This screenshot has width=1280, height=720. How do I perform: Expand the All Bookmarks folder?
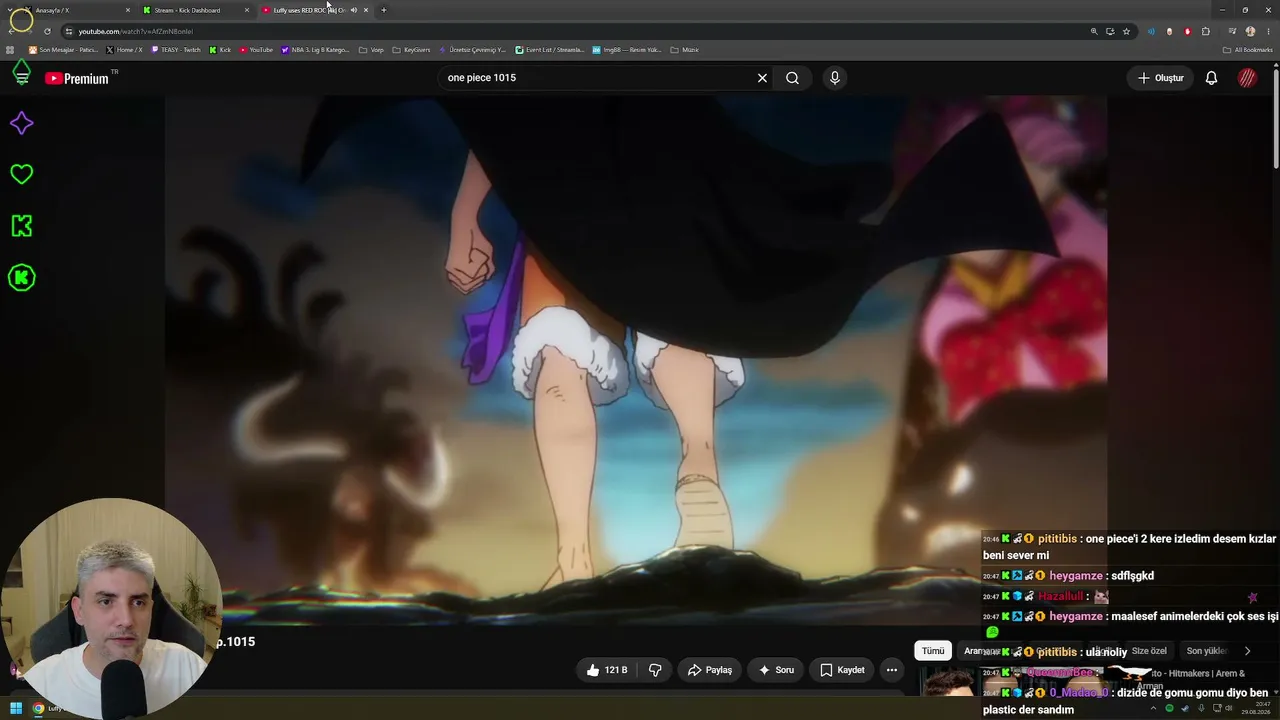pyautogui.click(x=1248, y=50)
